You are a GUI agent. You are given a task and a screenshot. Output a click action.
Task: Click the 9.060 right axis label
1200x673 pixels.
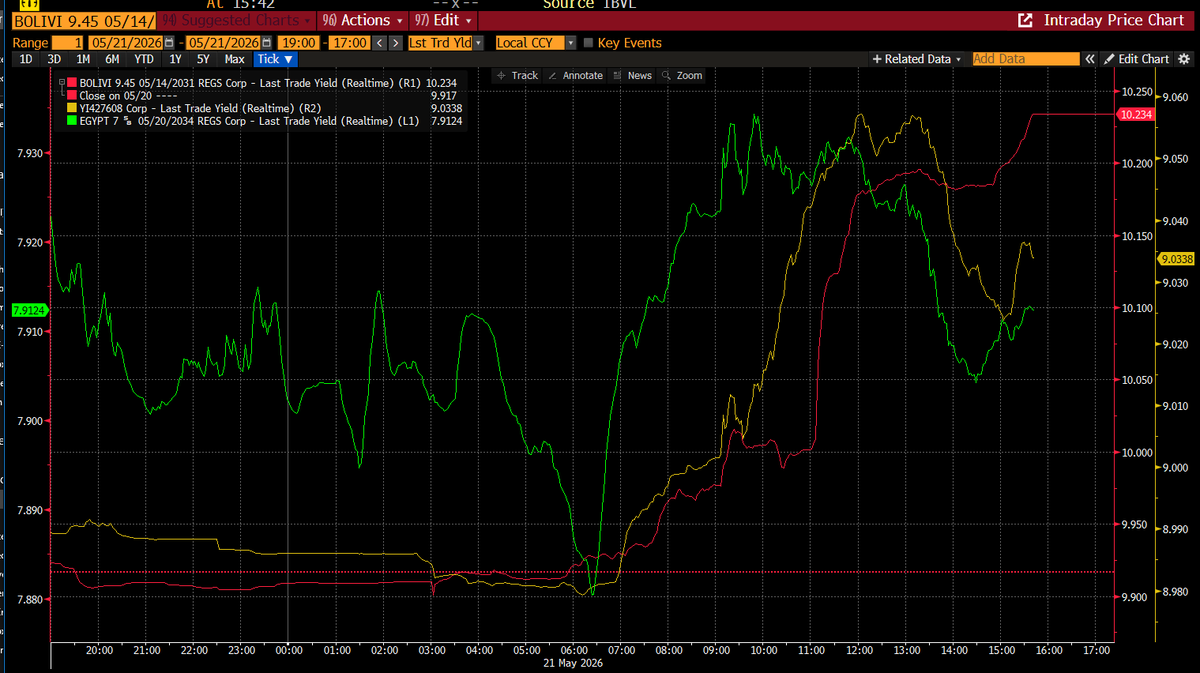click(1173, 98)
